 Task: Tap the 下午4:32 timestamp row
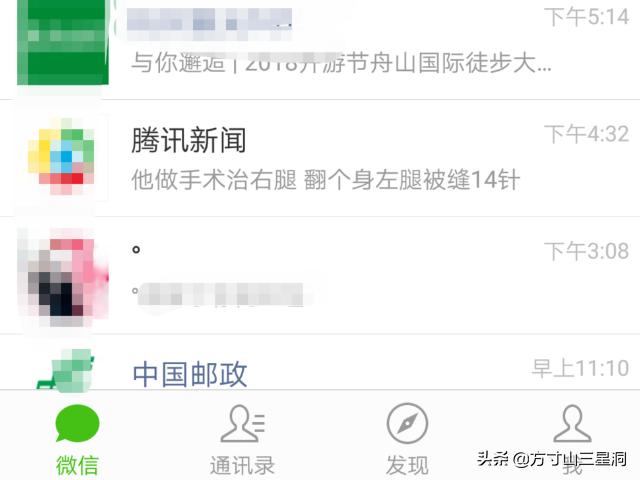point(587,134)
